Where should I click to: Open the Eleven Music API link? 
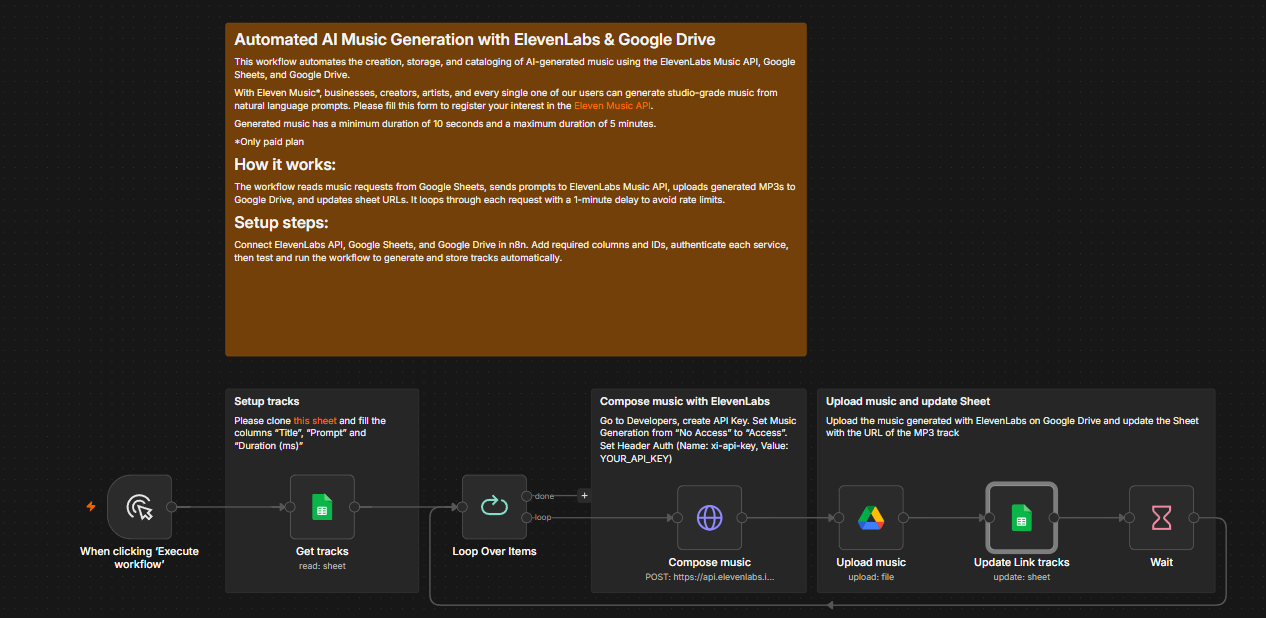(612, 105)
